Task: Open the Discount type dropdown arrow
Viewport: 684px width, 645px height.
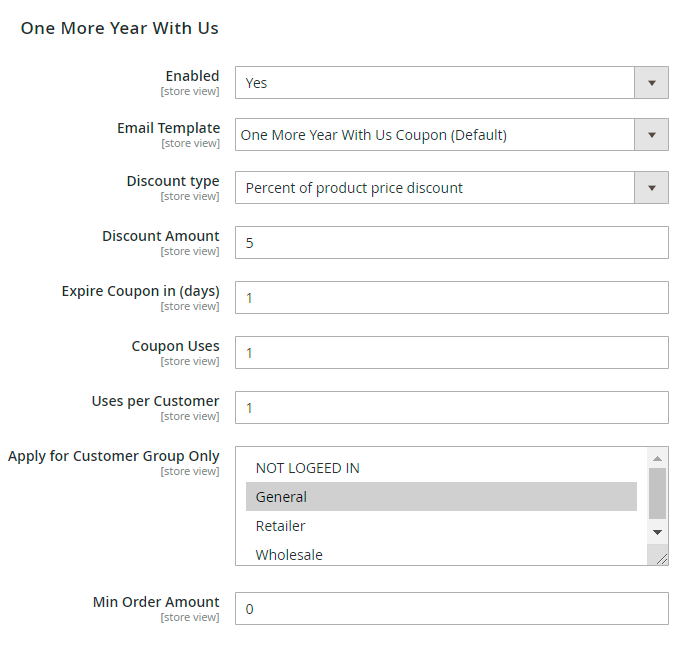Action: click(651, 188)
